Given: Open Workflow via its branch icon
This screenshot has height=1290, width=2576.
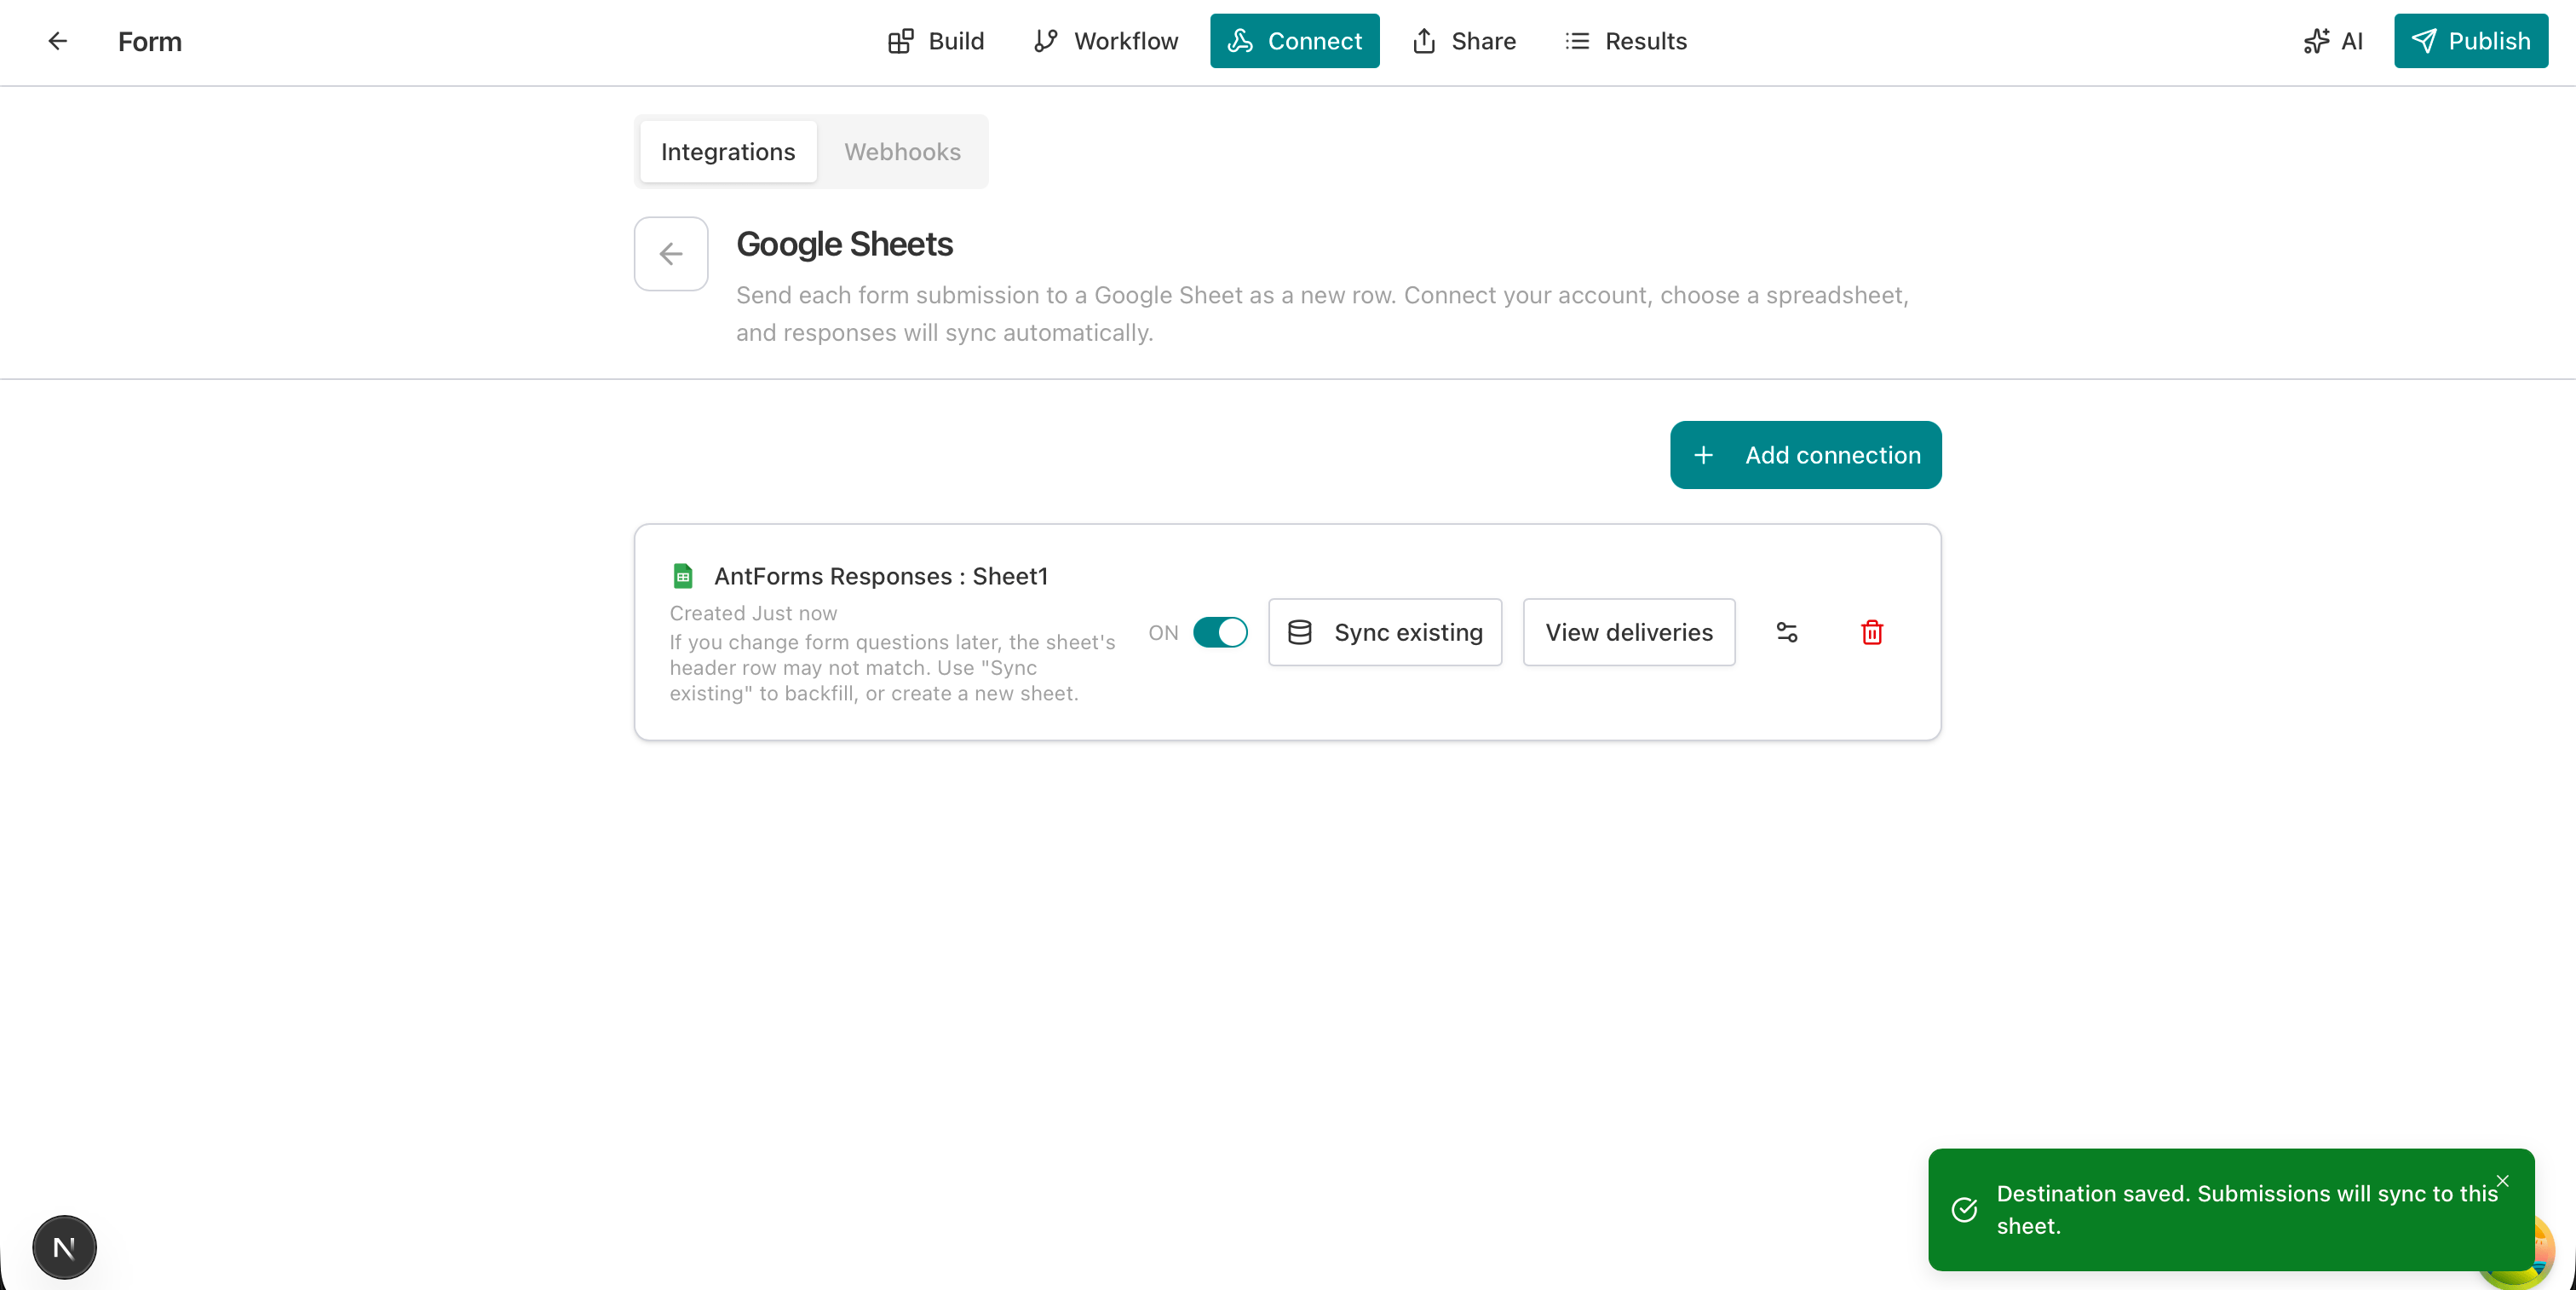Looking at the screenshot, I should [1045, 41].
